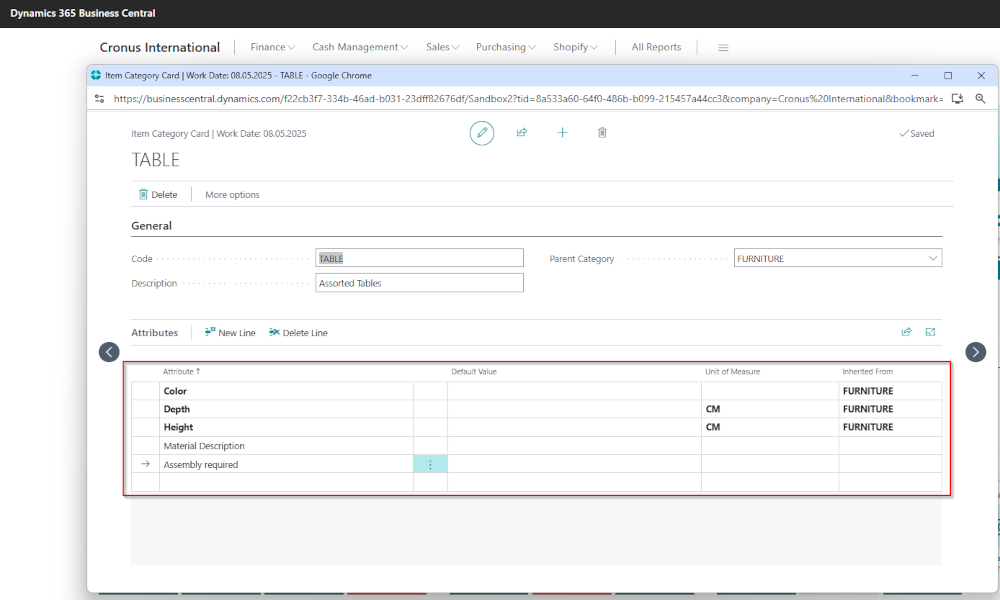Open the All Reports menu
Image resolution: width=1000 pixels, height=600 pixels.
pyautogui.click(x=656, y=46)
